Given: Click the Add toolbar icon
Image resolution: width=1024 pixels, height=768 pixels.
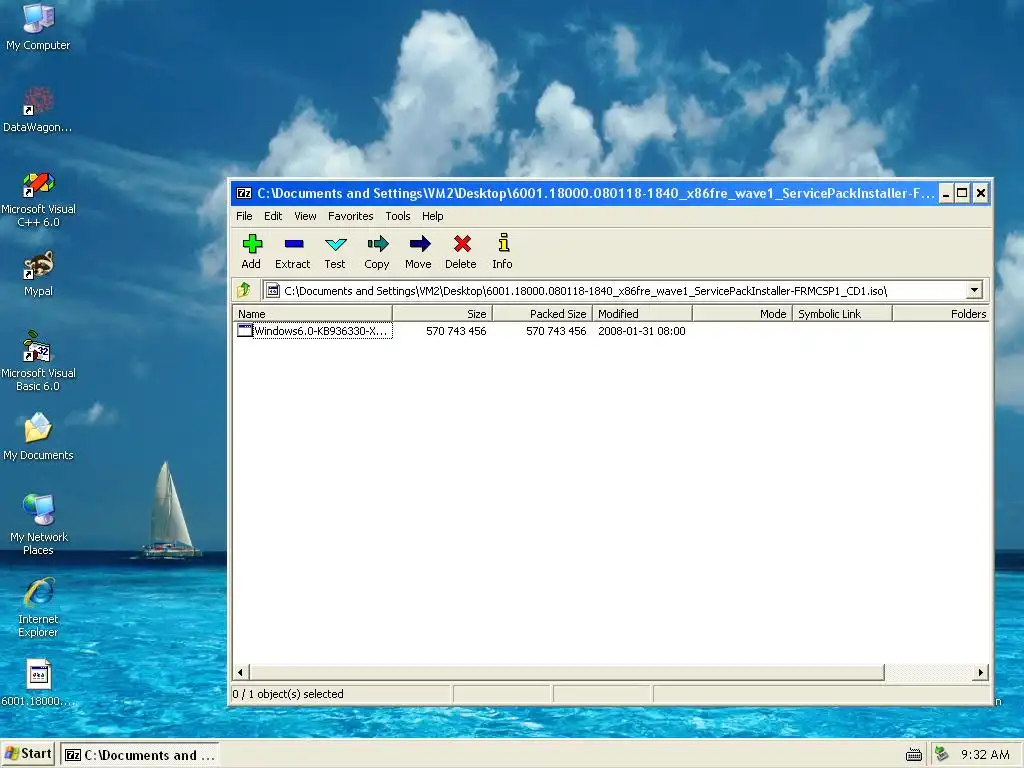Looking at the screenshot, I should point(252,244).
